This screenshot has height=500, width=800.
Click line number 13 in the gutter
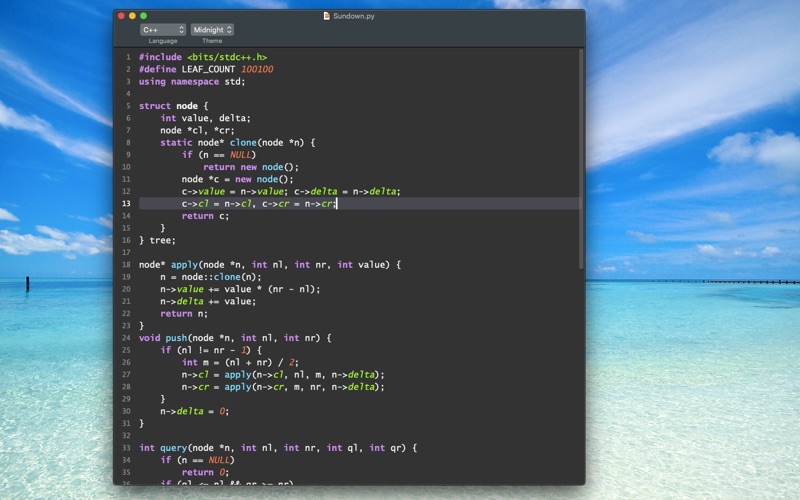(x=126, y=204)
